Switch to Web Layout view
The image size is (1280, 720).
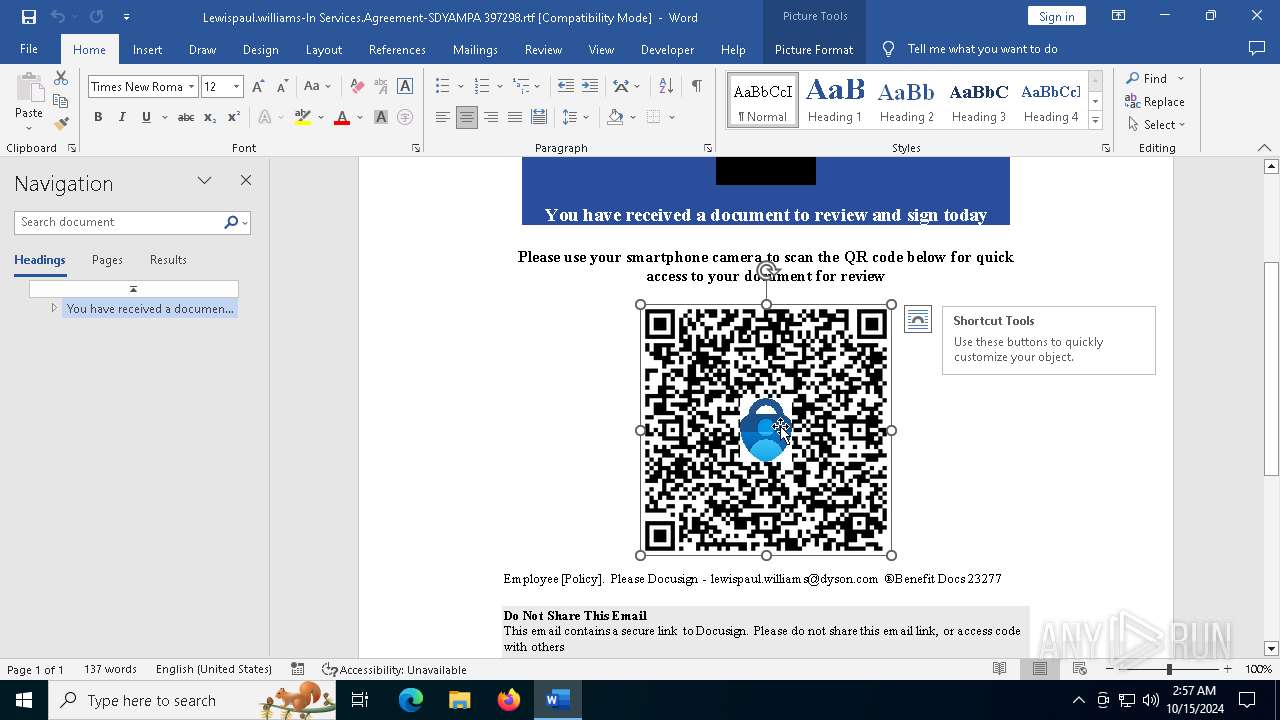pos(1080,669)
